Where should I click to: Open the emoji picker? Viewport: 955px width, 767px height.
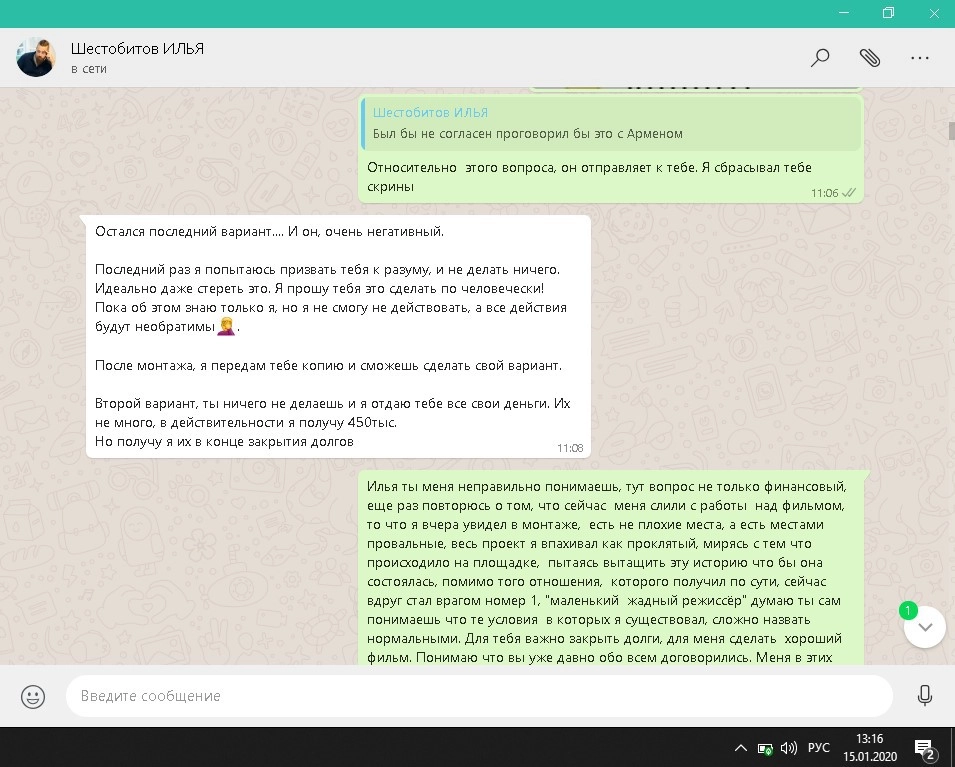[33, 695]
